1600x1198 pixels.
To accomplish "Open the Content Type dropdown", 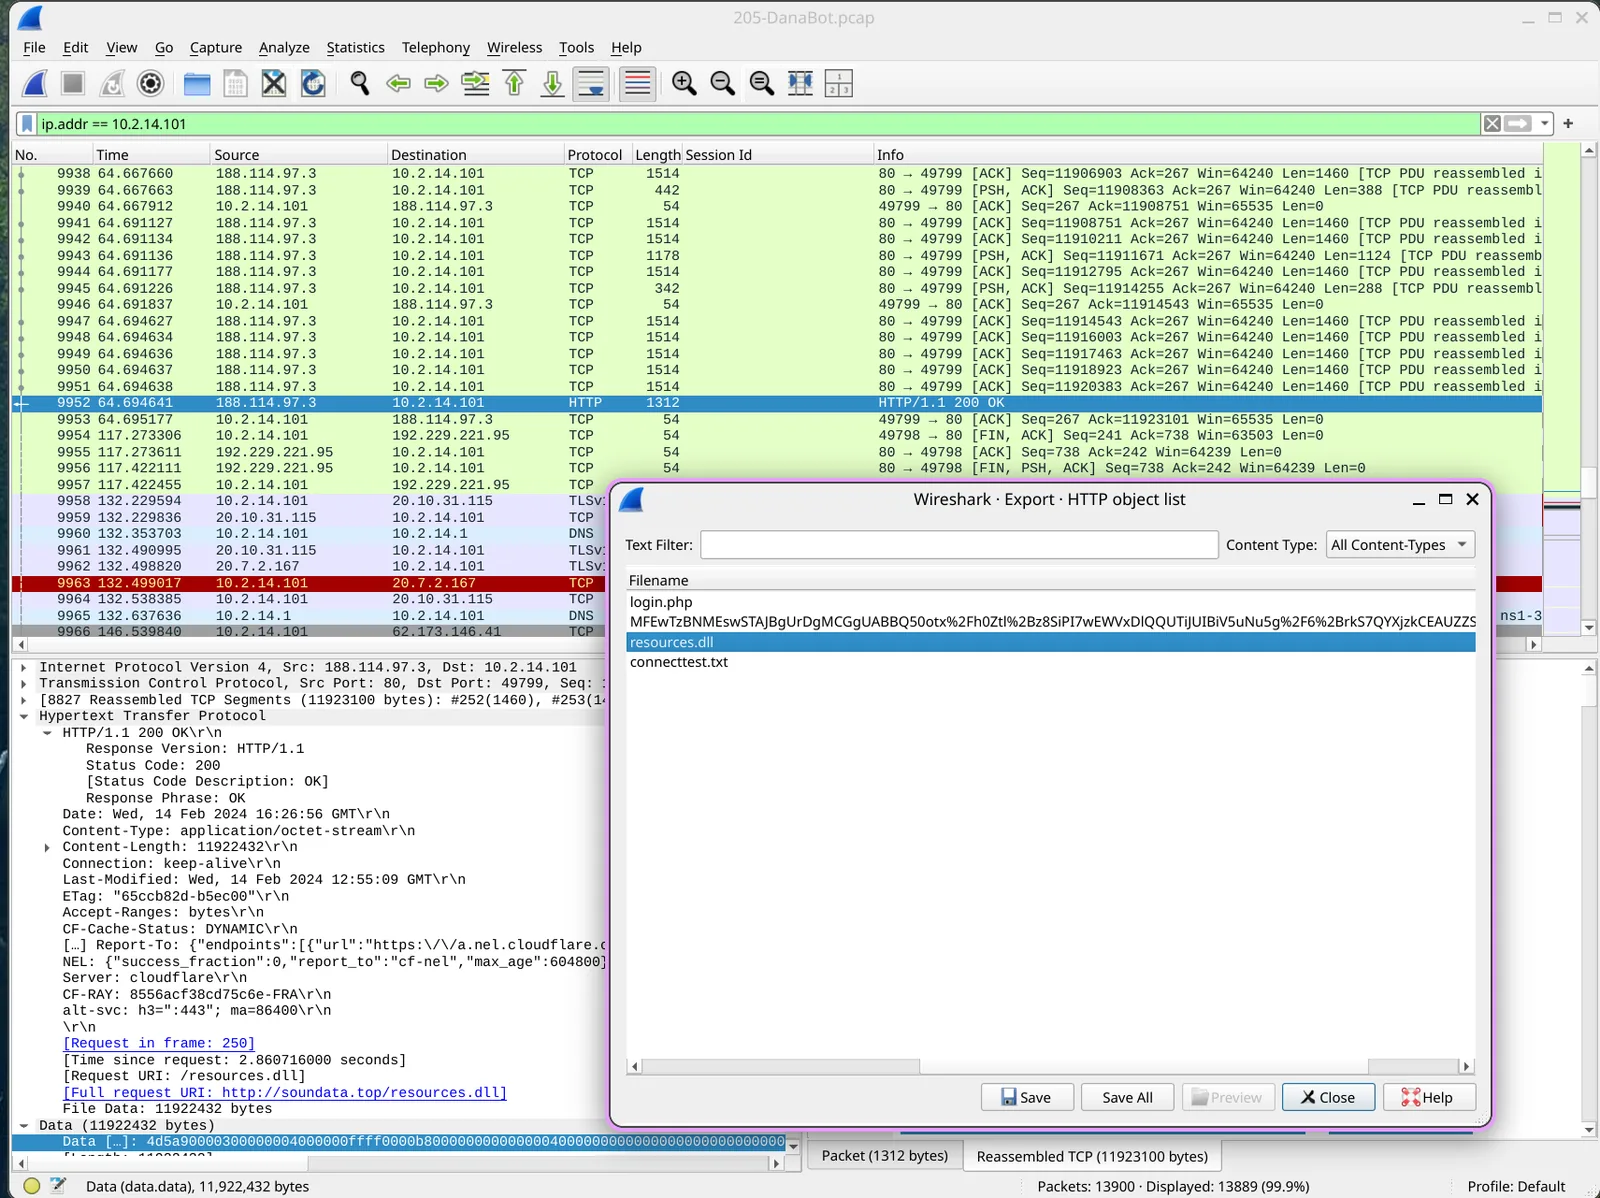I will [1400, 545].
